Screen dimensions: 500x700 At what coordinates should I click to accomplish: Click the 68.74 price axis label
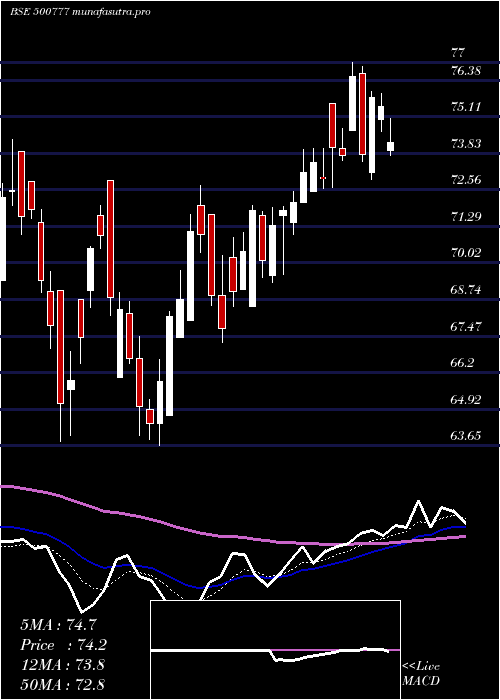pyautogui.click(x=466, y=290)
